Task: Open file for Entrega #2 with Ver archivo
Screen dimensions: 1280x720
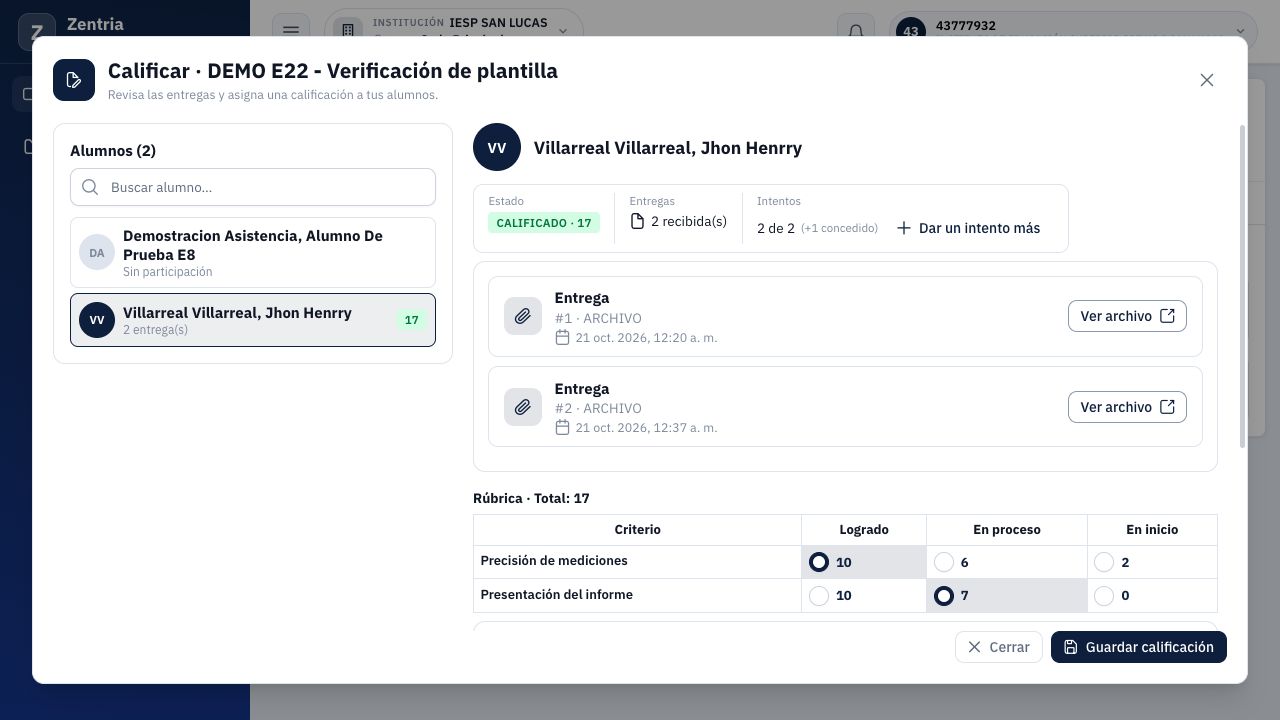Action: pos(1127,407)
